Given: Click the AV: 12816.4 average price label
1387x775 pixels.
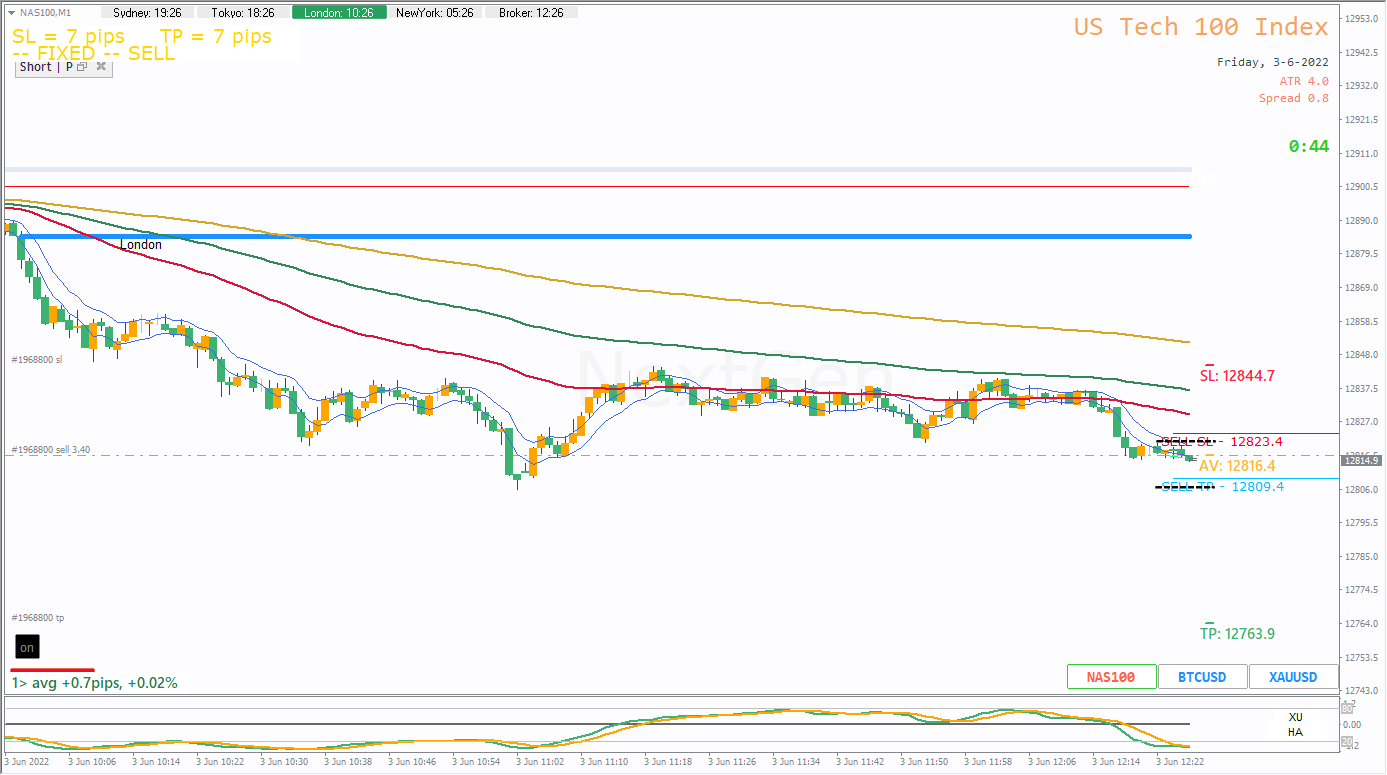Looking at the screenshot, I should pyautogui.click(x=1238, y=466).
